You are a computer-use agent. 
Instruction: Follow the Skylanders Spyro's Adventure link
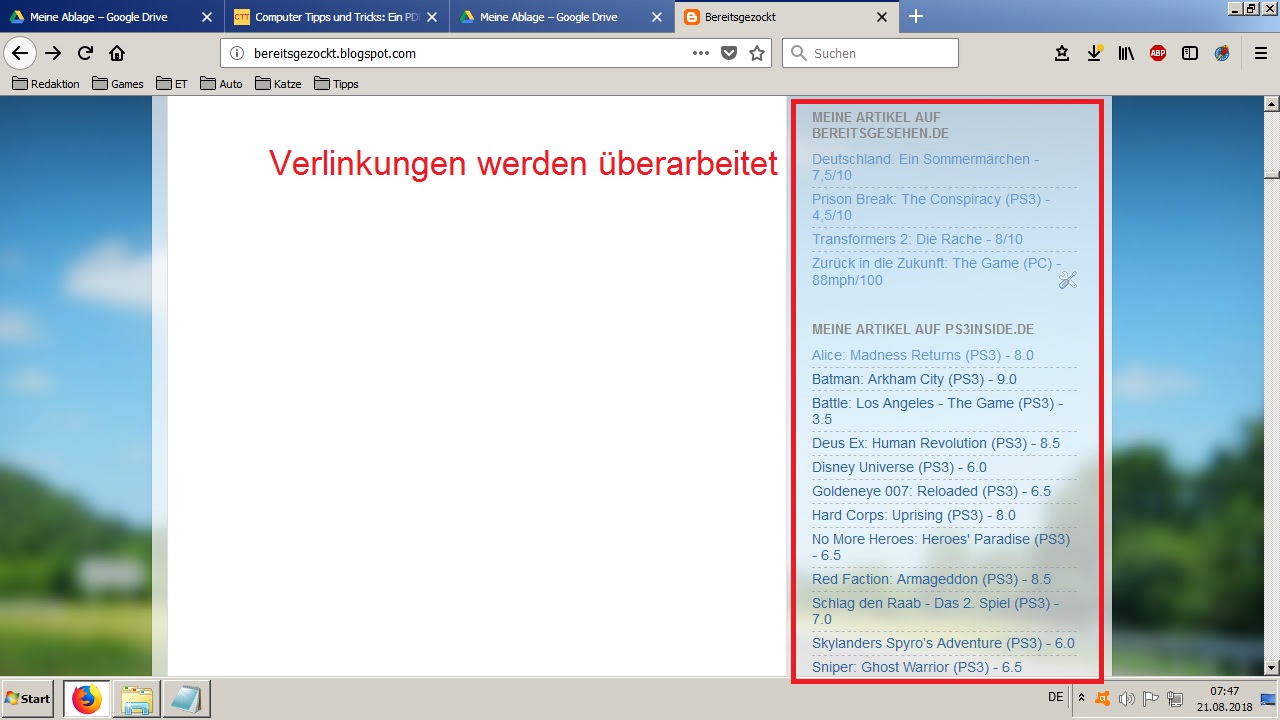[x=943, y=643]
